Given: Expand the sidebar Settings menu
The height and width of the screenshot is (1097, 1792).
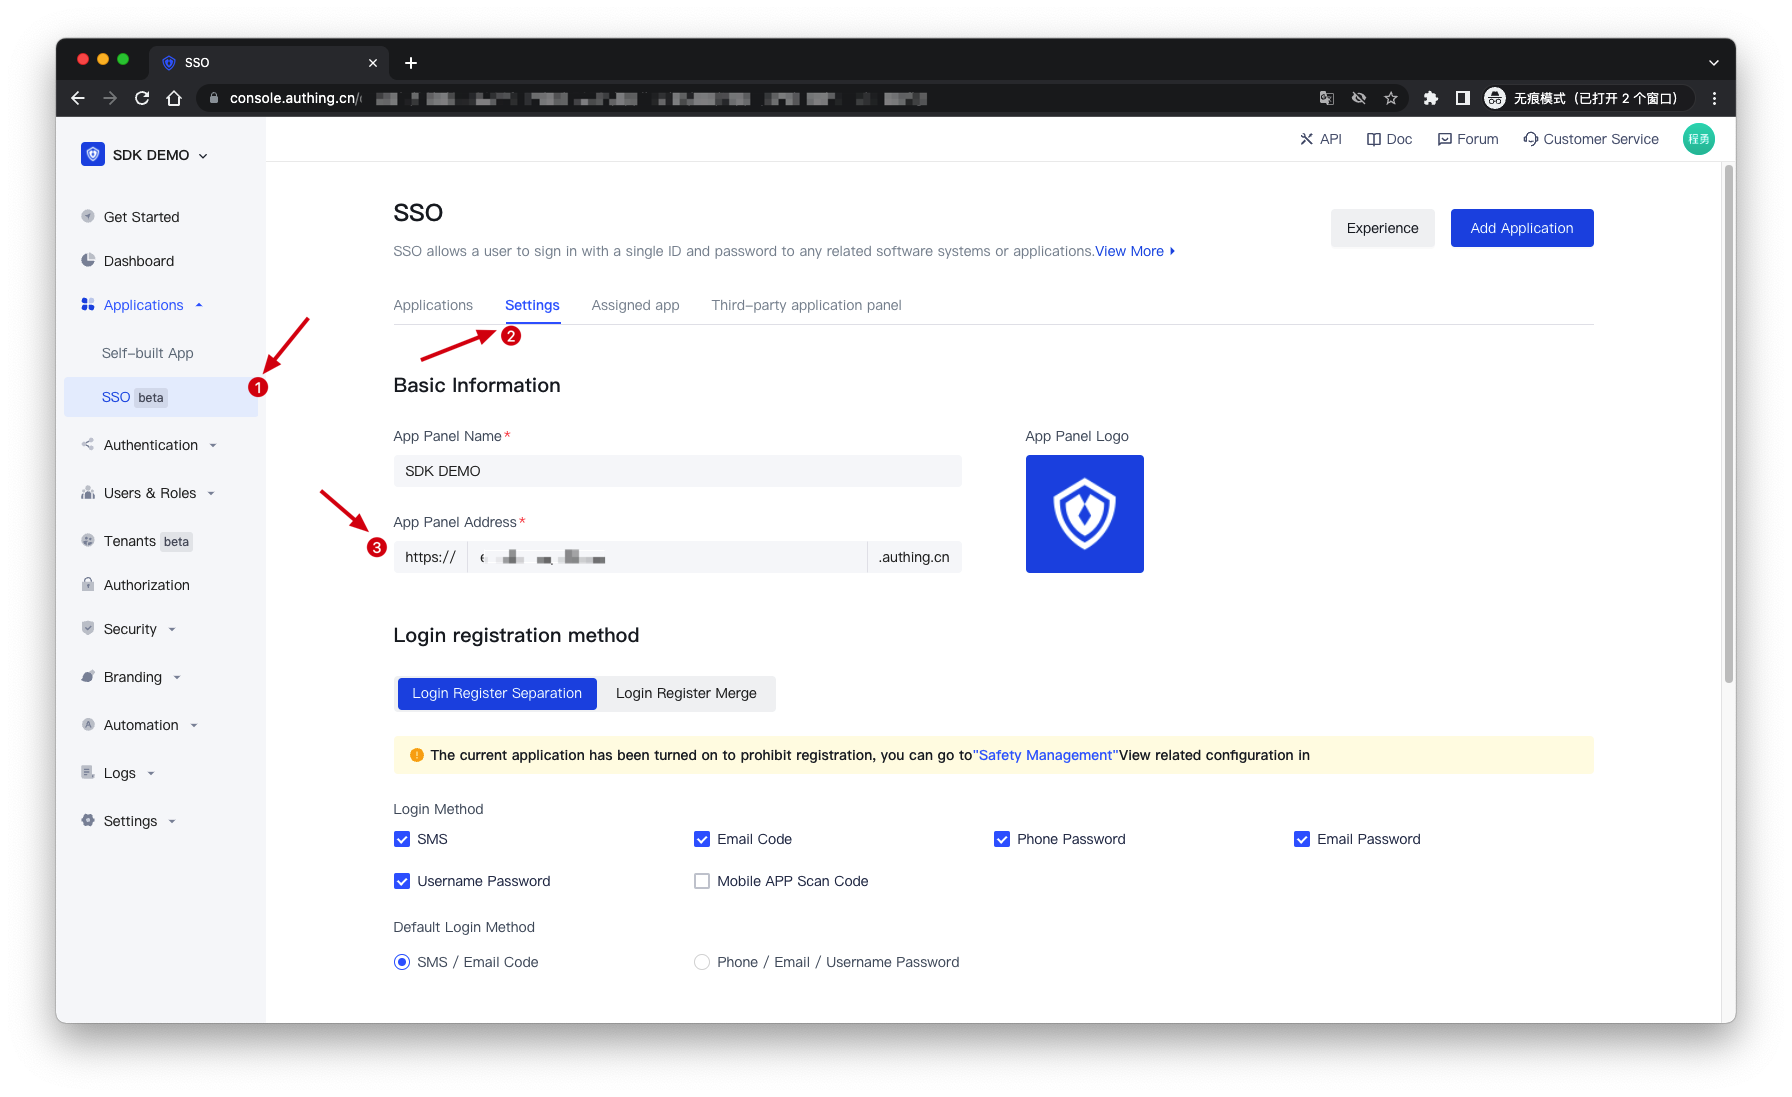Looking at the screenshot, I should coord(172,822).
